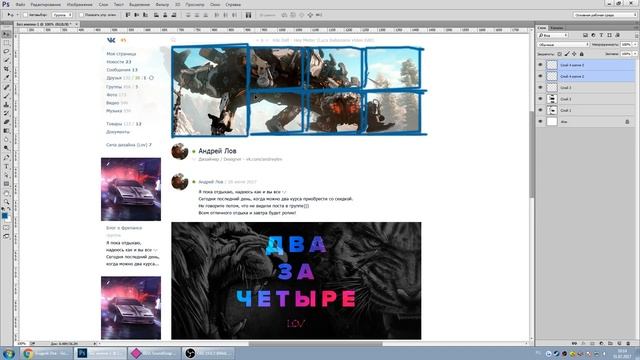Lock all padlock icon in Layers panel
Image resolution: width=640 pixels, height=360 pixels.
582,54
